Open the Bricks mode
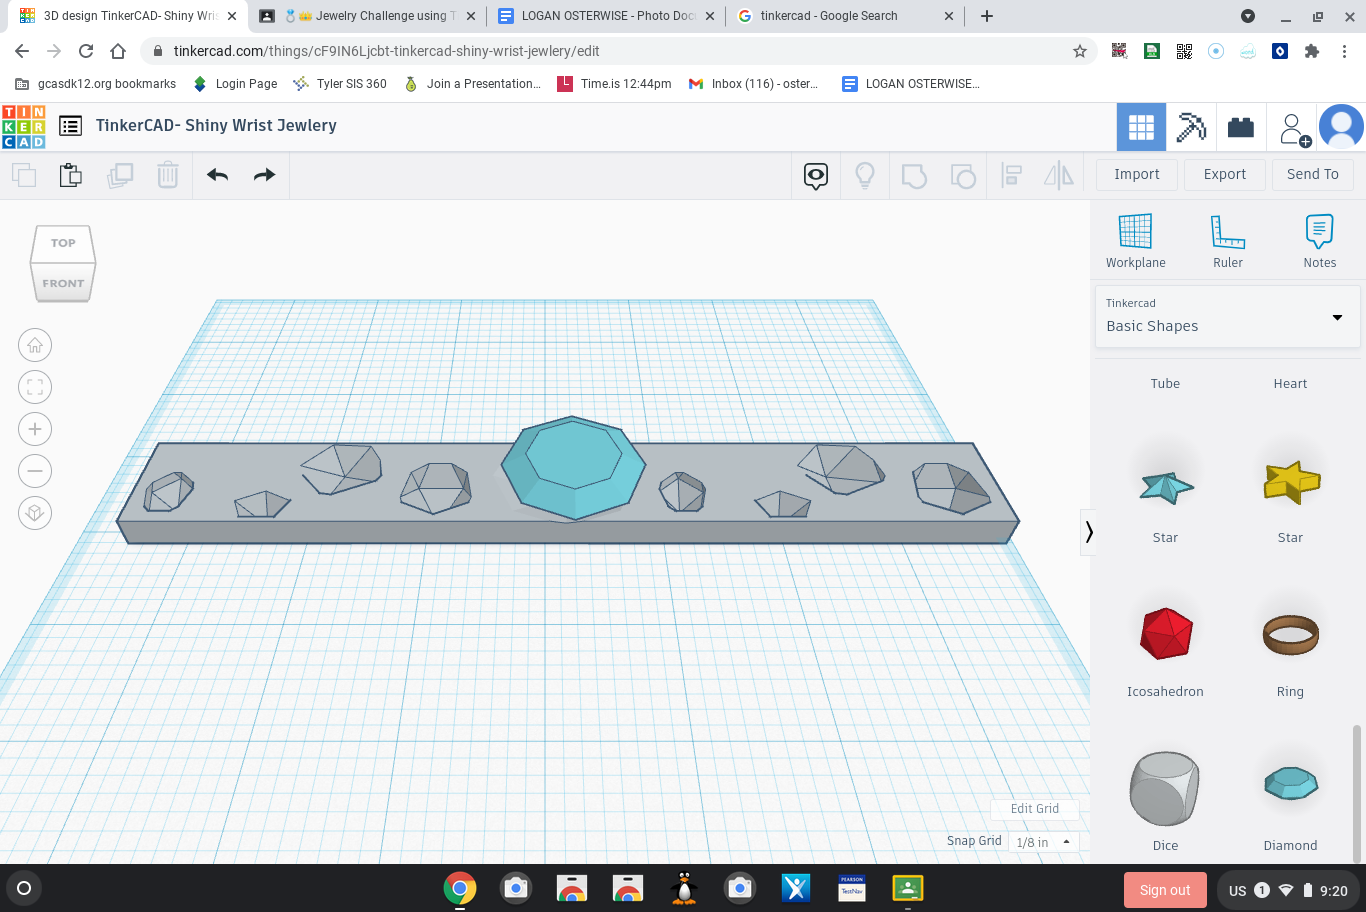The width and height of the screenshot is (1366, 912). tap(1241, 127)
